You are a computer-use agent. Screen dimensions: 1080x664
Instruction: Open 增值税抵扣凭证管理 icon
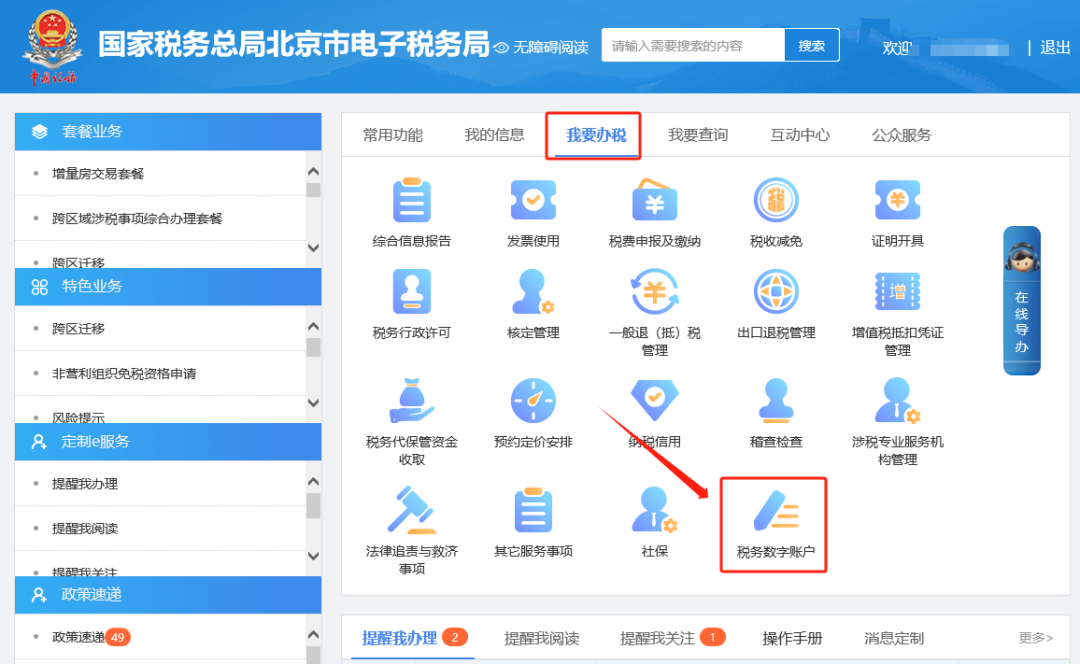(x=897, y=292)
